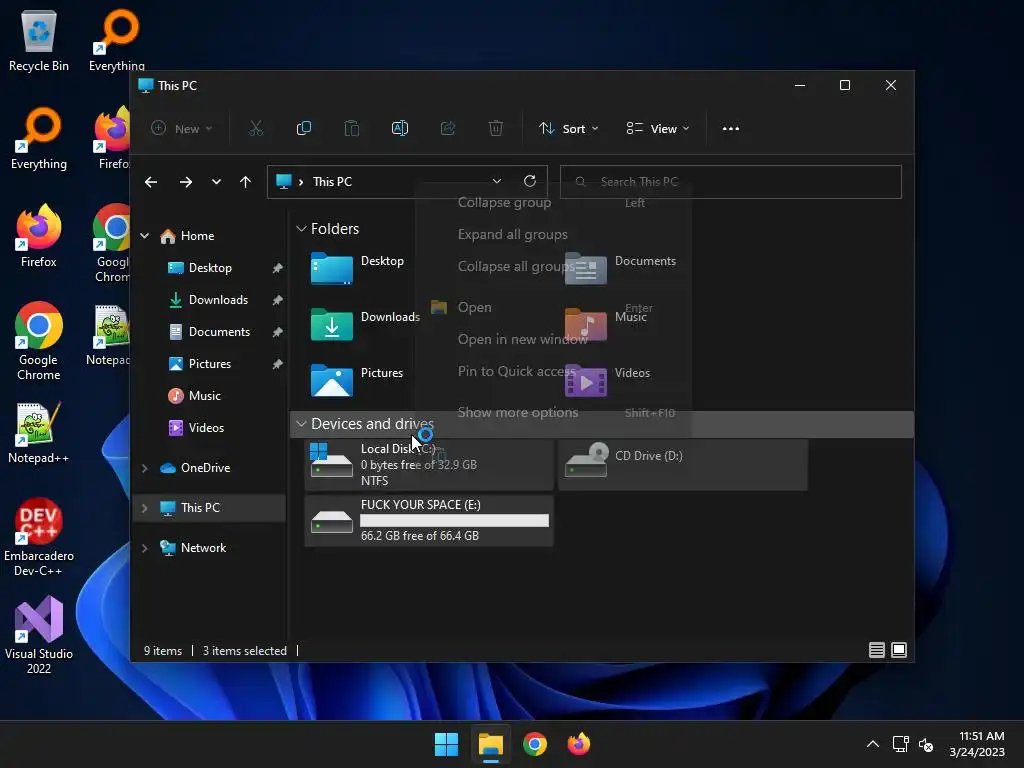1024x768 pixels.
Task: Select the Local Disk (C:) drive
Action: point(429,464)
